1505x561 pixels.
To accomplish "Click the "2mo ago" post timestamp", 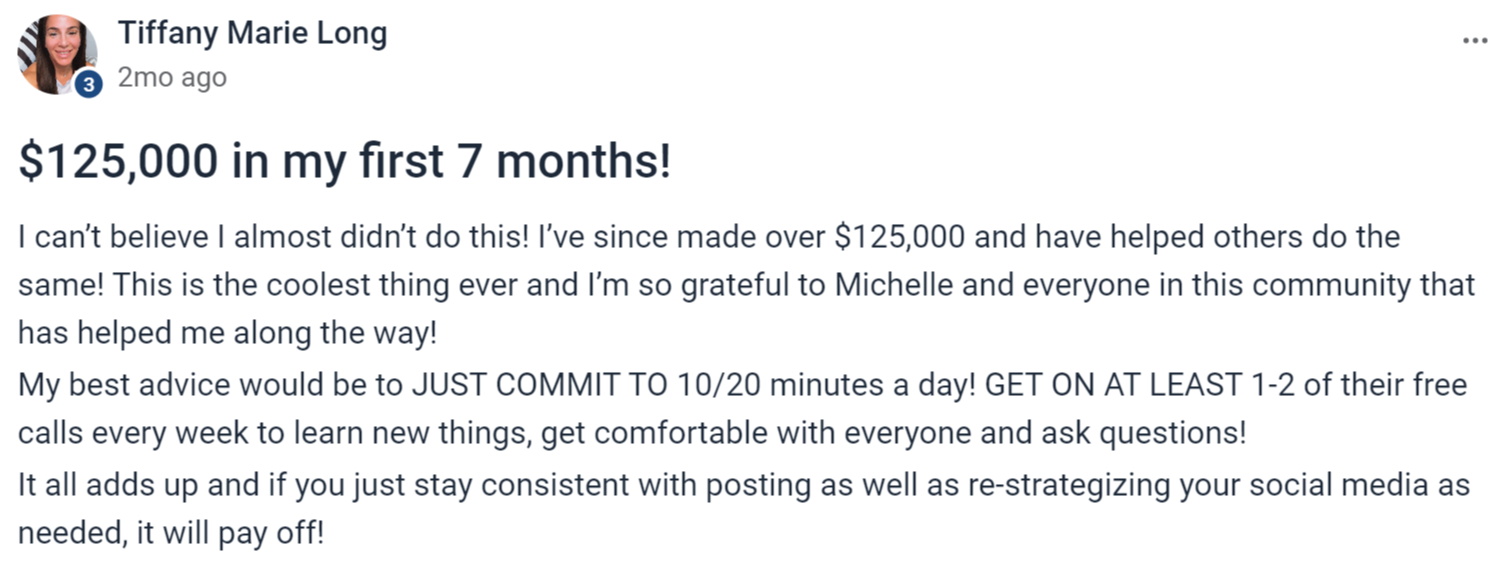I will coord(172,77).
